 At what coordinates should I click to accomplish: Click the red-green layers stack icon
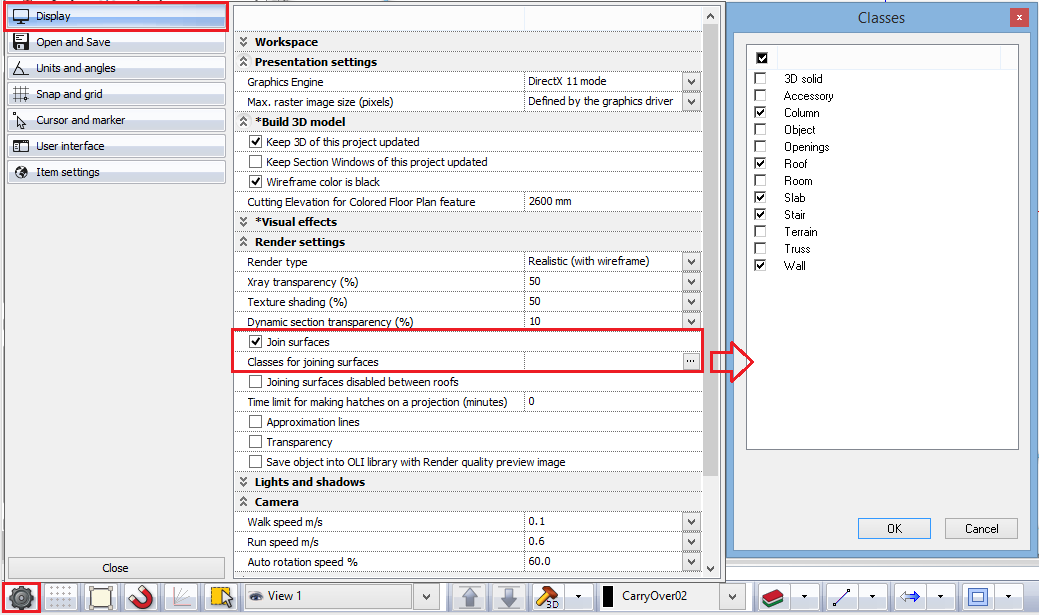(x=773, y=597)
